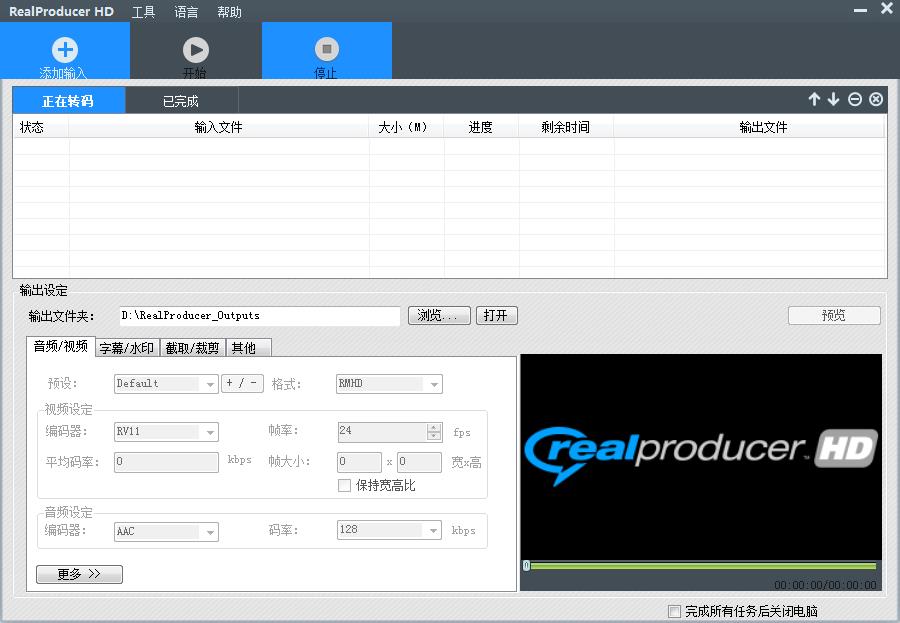Move selected task down with arrow icon

(x=834, y=99)
